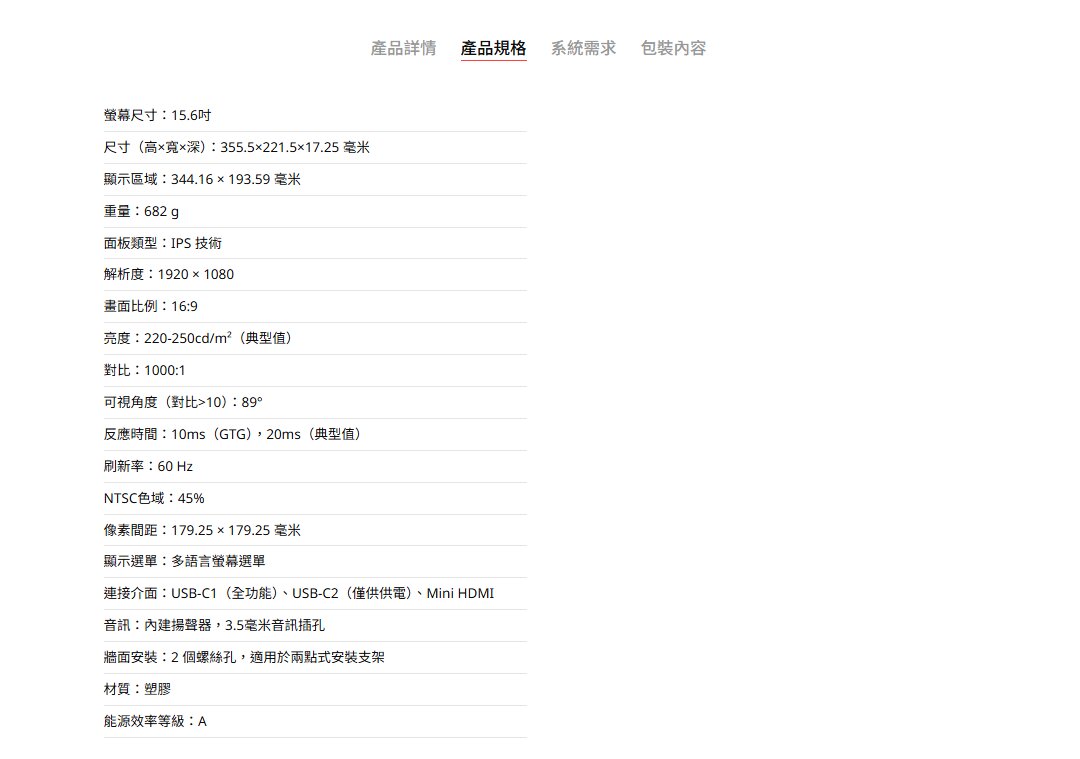
Task: Click the 能源效率等級 A row
Action: tap(155, 721)
